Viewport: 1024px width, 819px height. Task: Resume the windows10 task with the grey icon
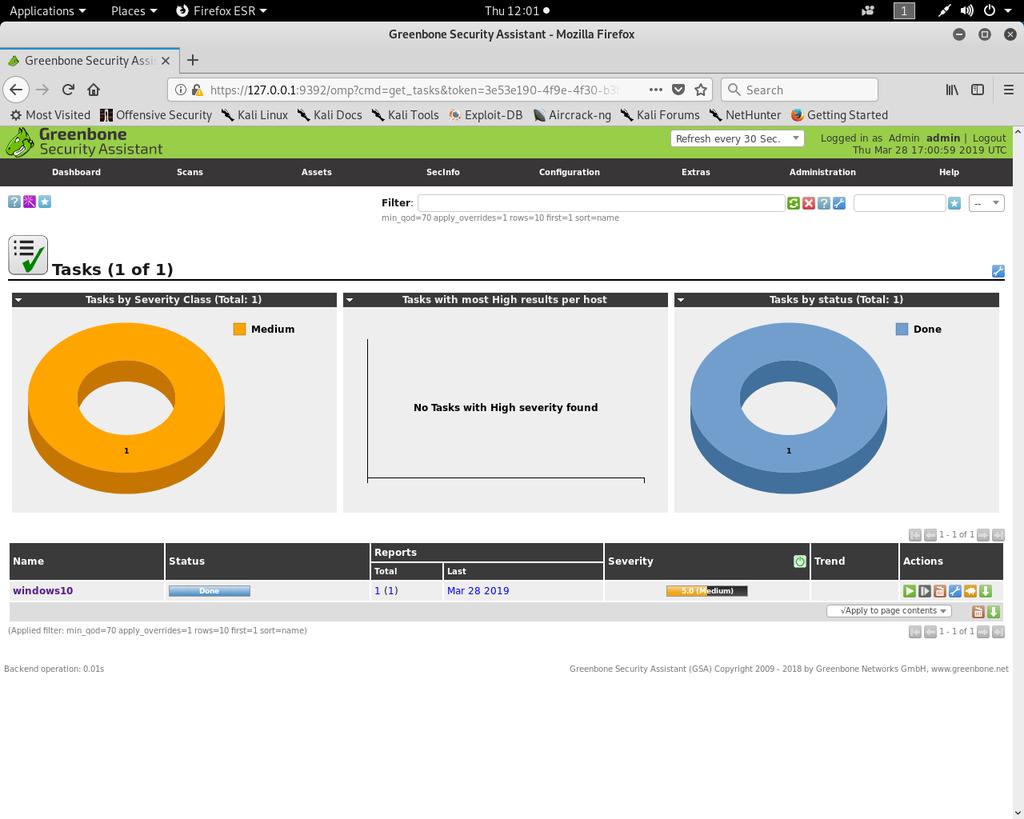tap(924, 591)
